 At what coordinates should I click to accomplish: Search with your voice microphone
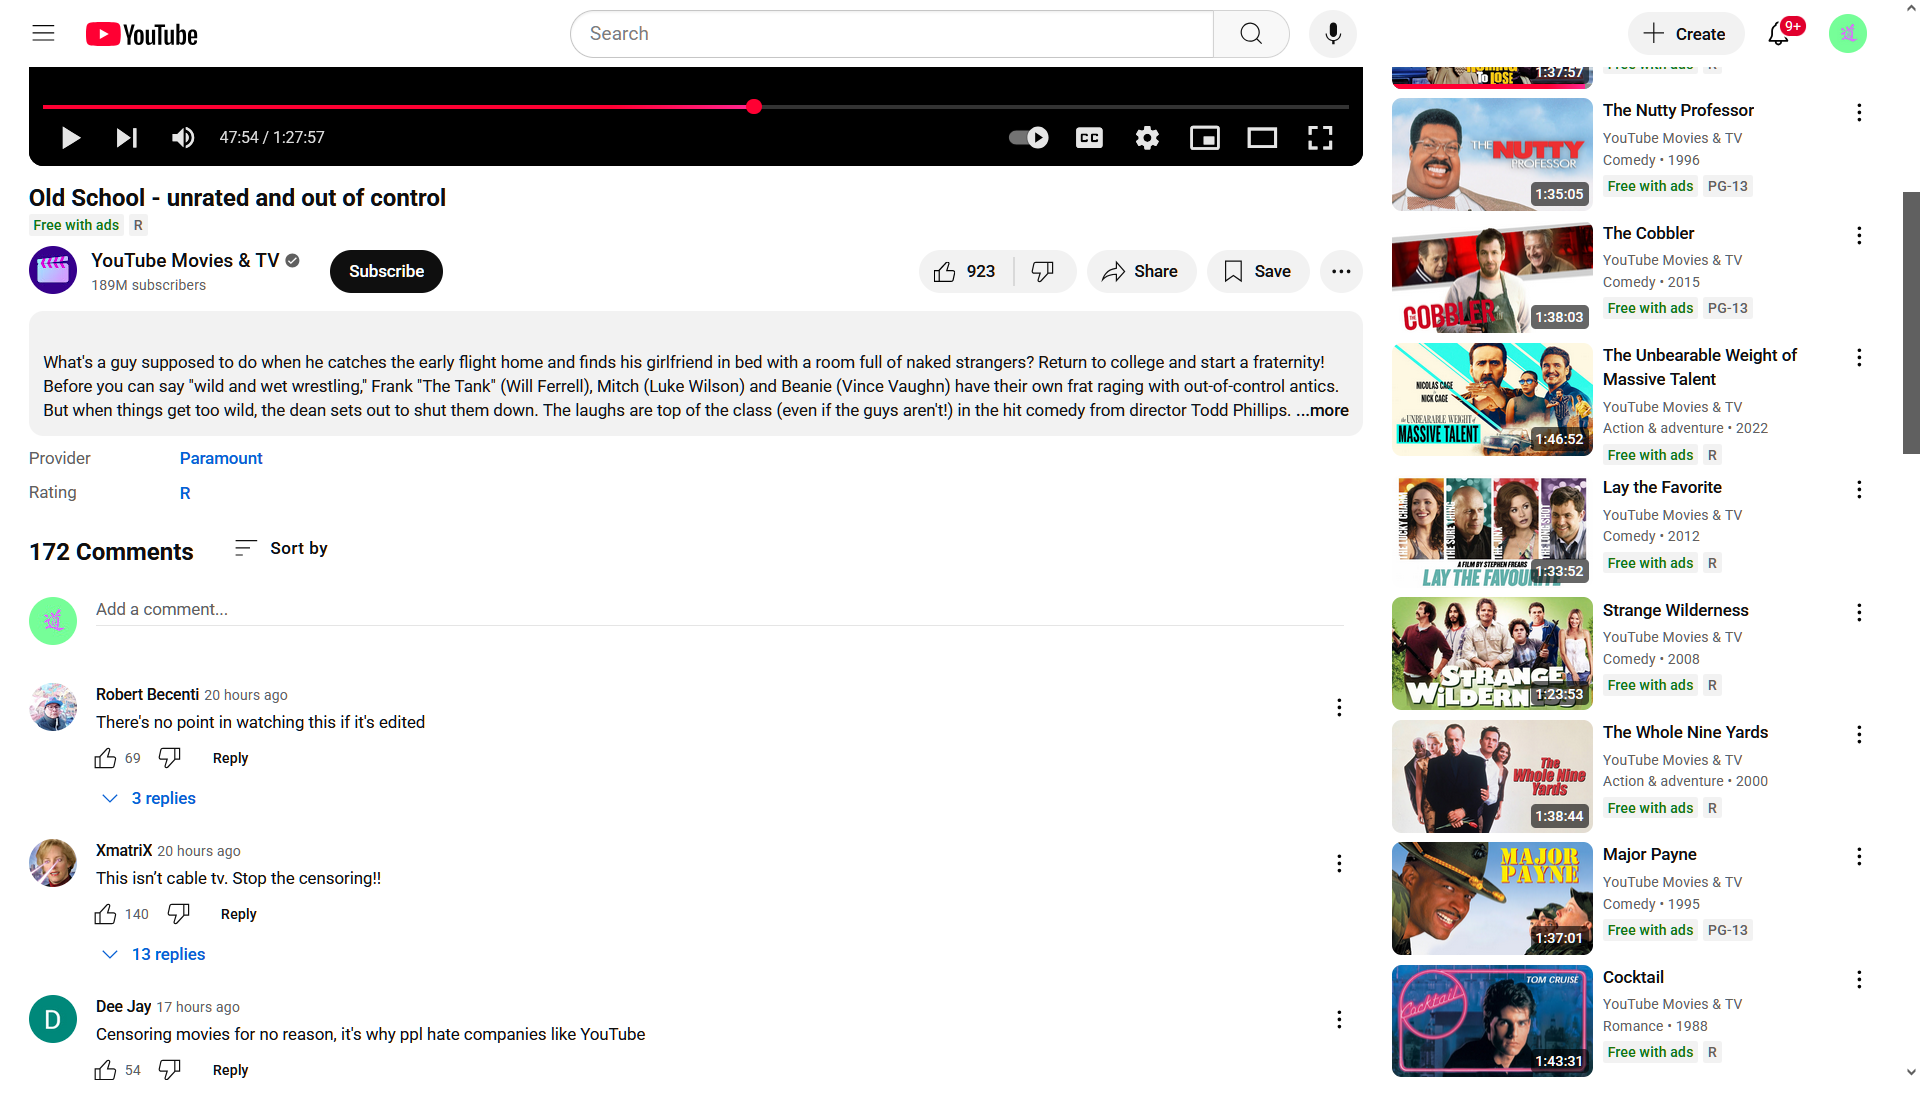(x=1332, y=34)
